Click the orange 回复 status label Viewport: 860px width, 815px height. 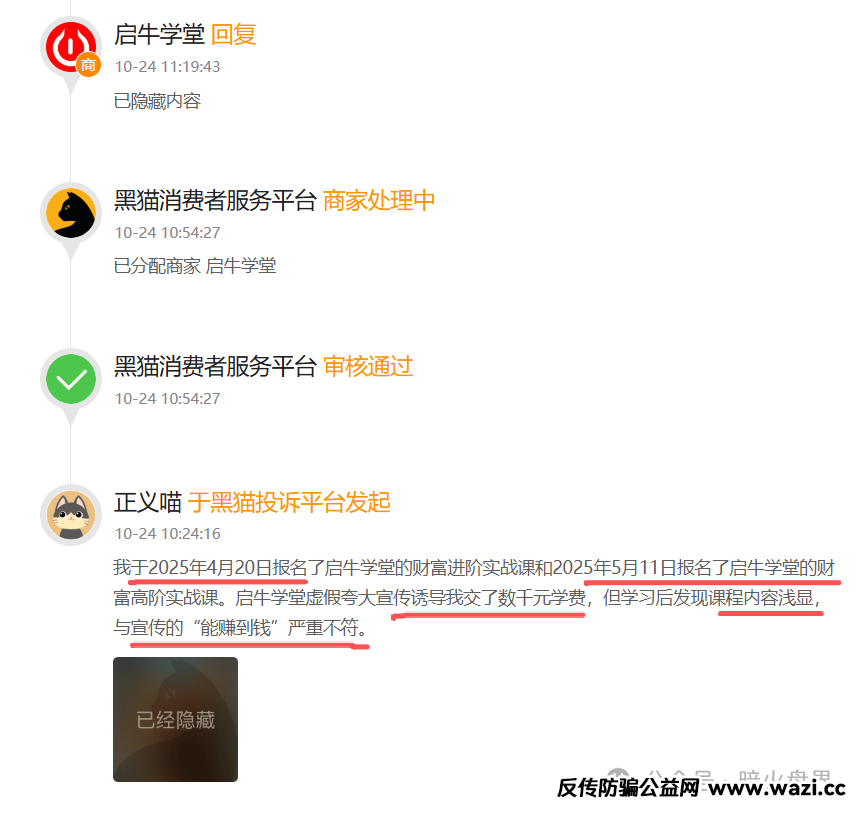(233, 35)
